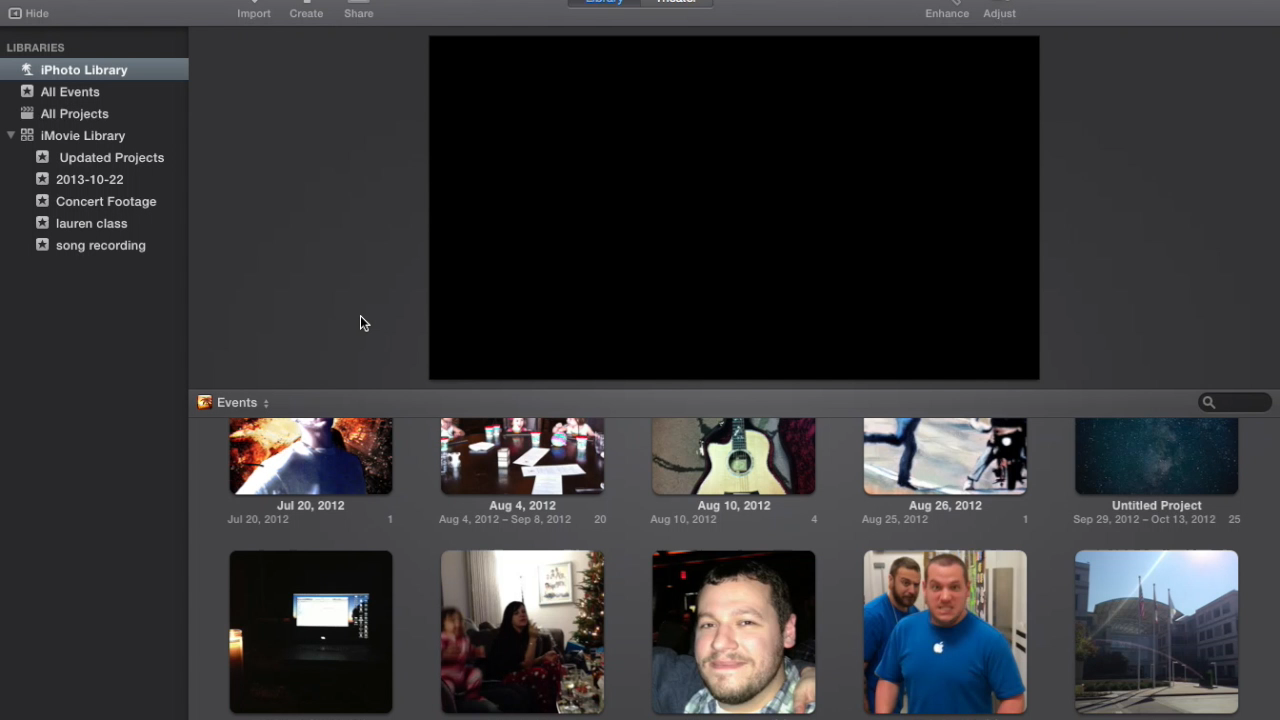Select the blue Apple shirts thumbnail
Screen dimensions: 1280x720
(945, 632)
